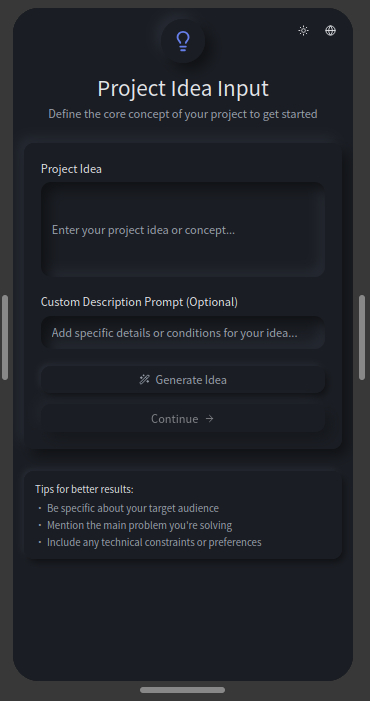The image size is (370, 701).
Task: Click the magic wand icon on Generate Idea
Action: tap(144, 380)
